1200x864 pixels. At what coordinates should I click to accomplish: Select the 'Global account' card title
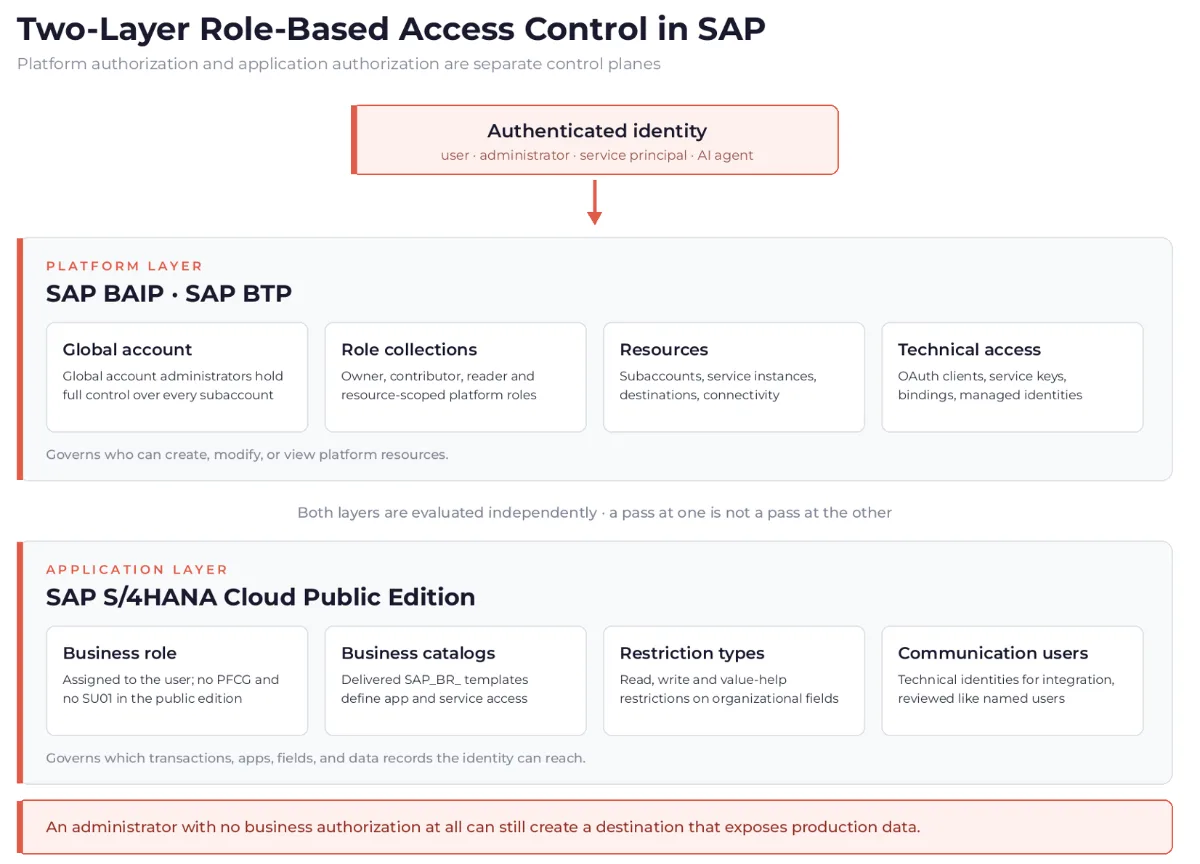coord(127,350)
